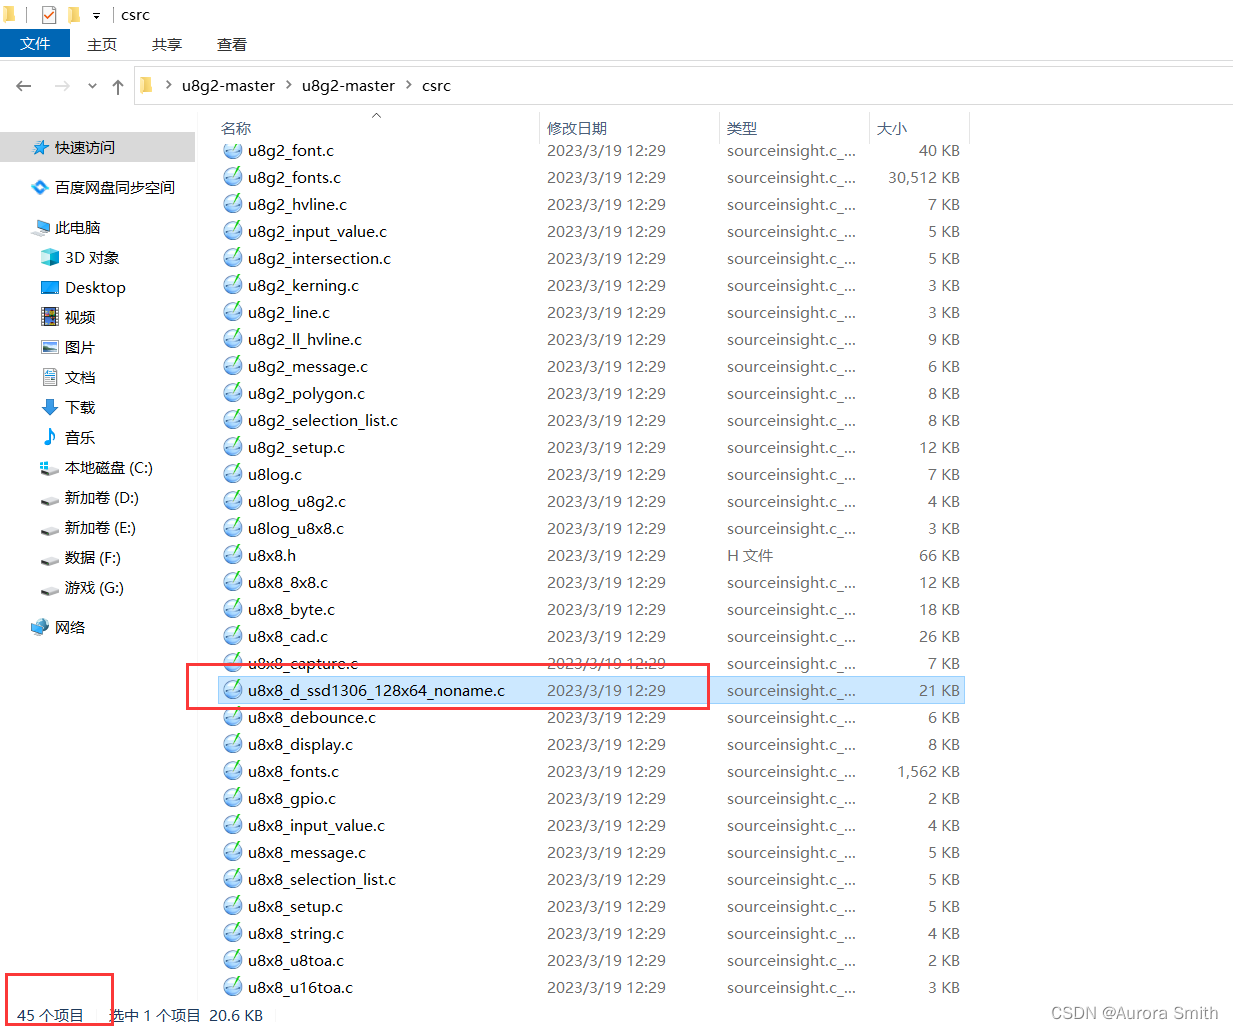Select the u8x8.h header file icon

click(x=233, y=555)
